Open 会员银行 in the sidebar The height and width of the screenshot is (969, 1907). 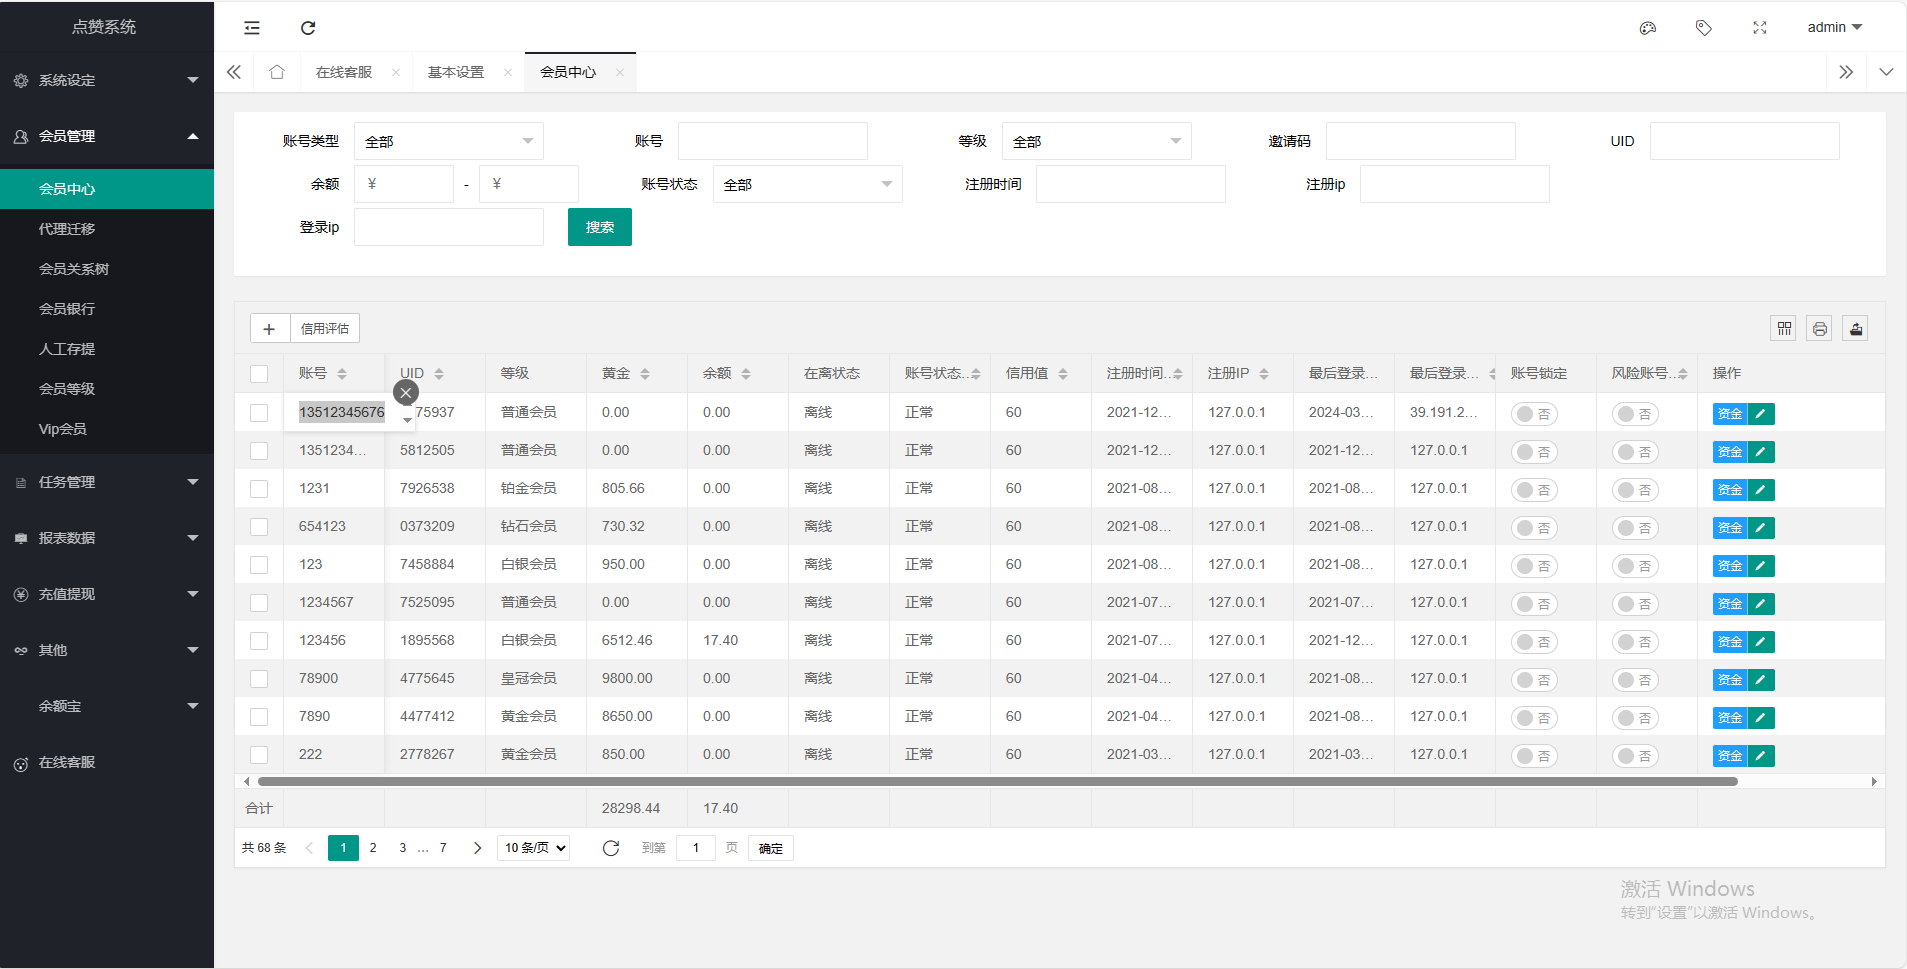67,309
